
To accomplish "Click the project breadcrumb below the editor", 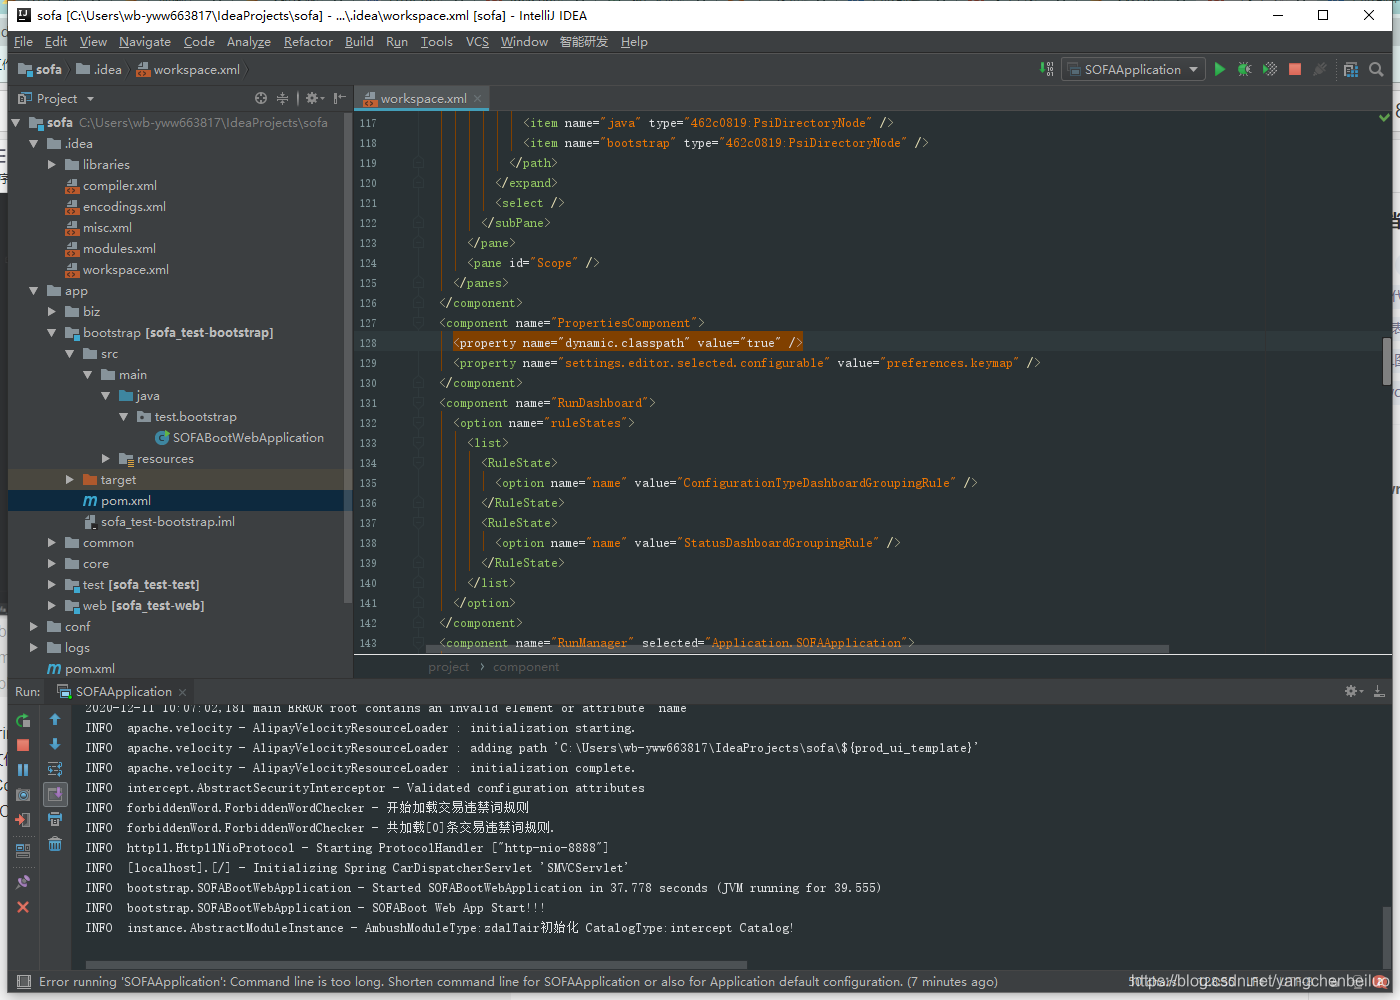I will pyautogui.click(x=448, y=667).
